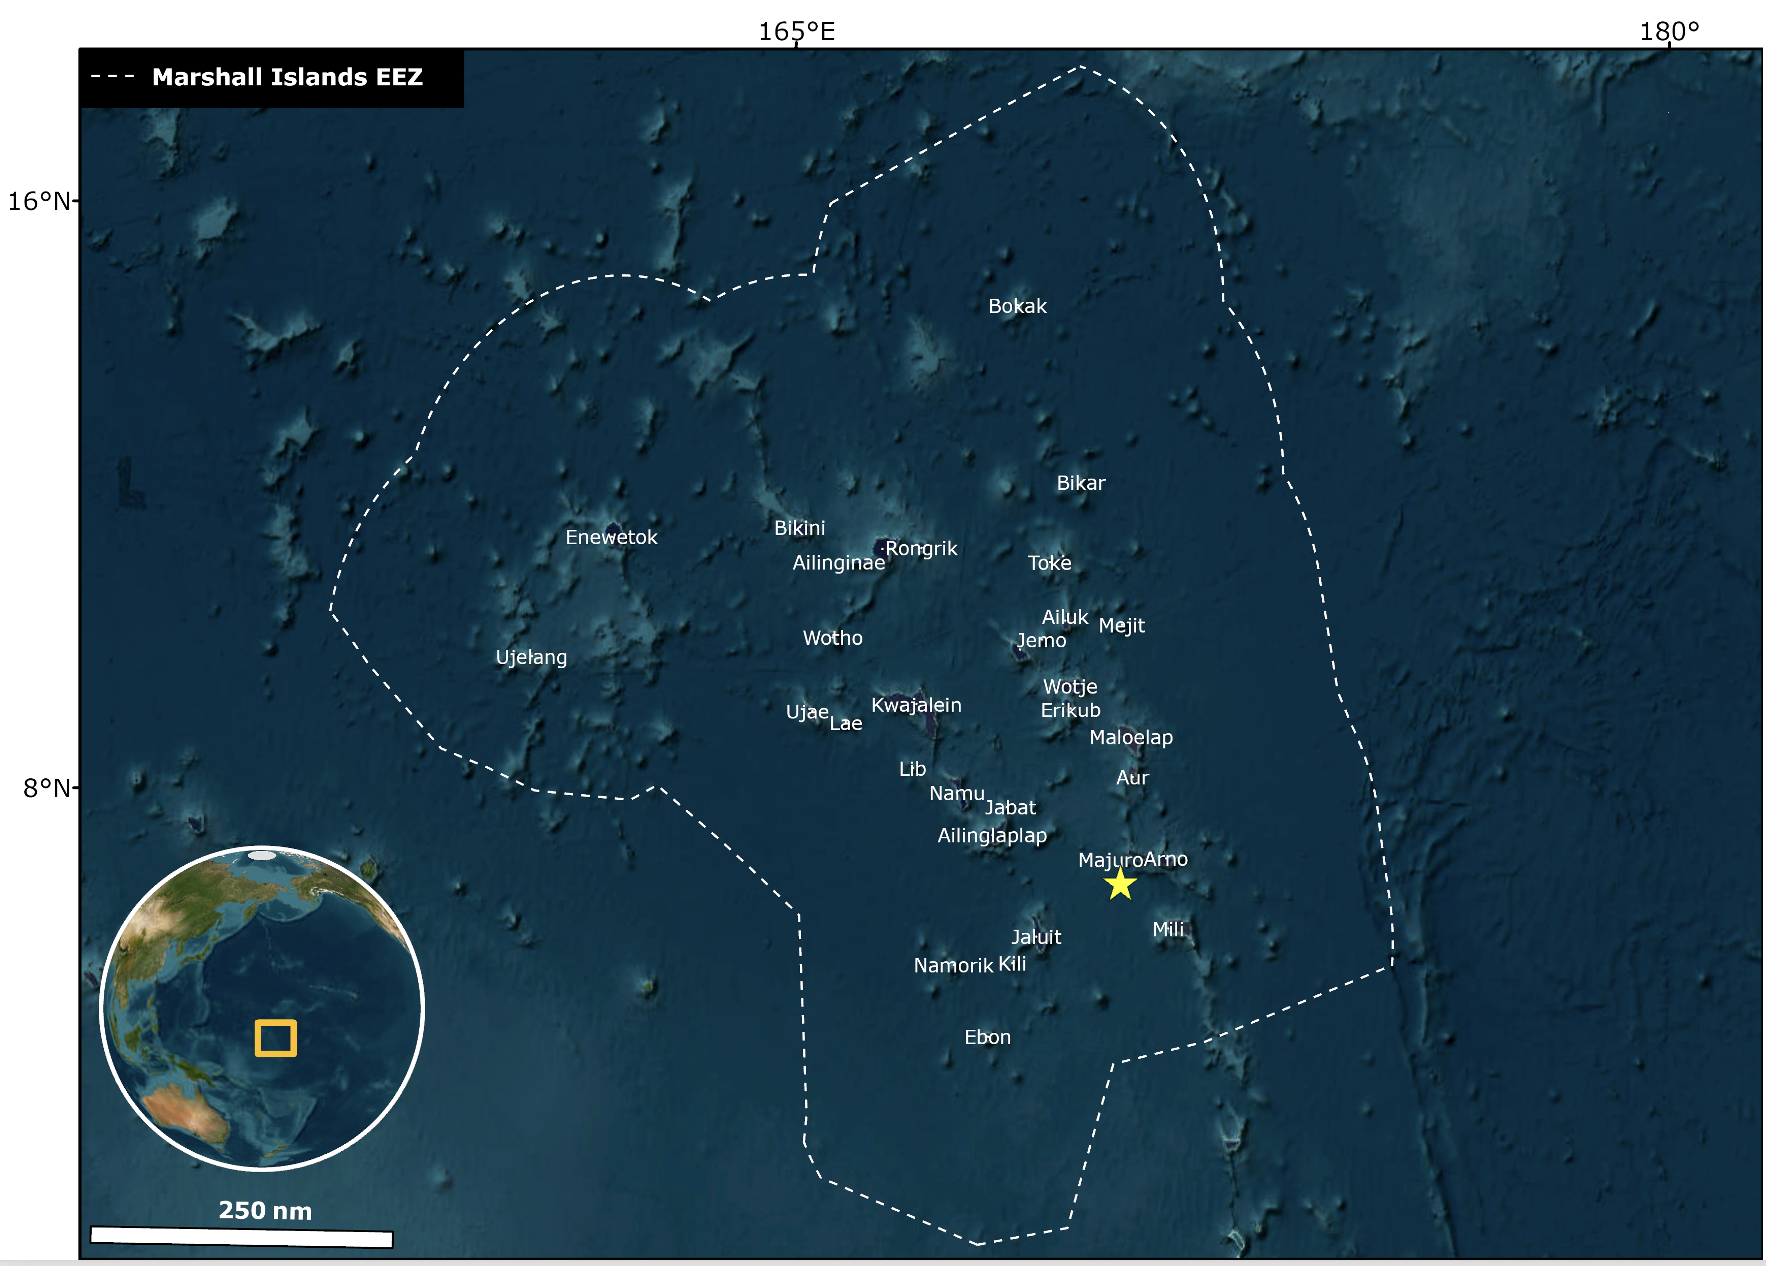Click the 'Arno' atoll label
This screenshot has width=1766, height=1266.
click(1166, 859)
